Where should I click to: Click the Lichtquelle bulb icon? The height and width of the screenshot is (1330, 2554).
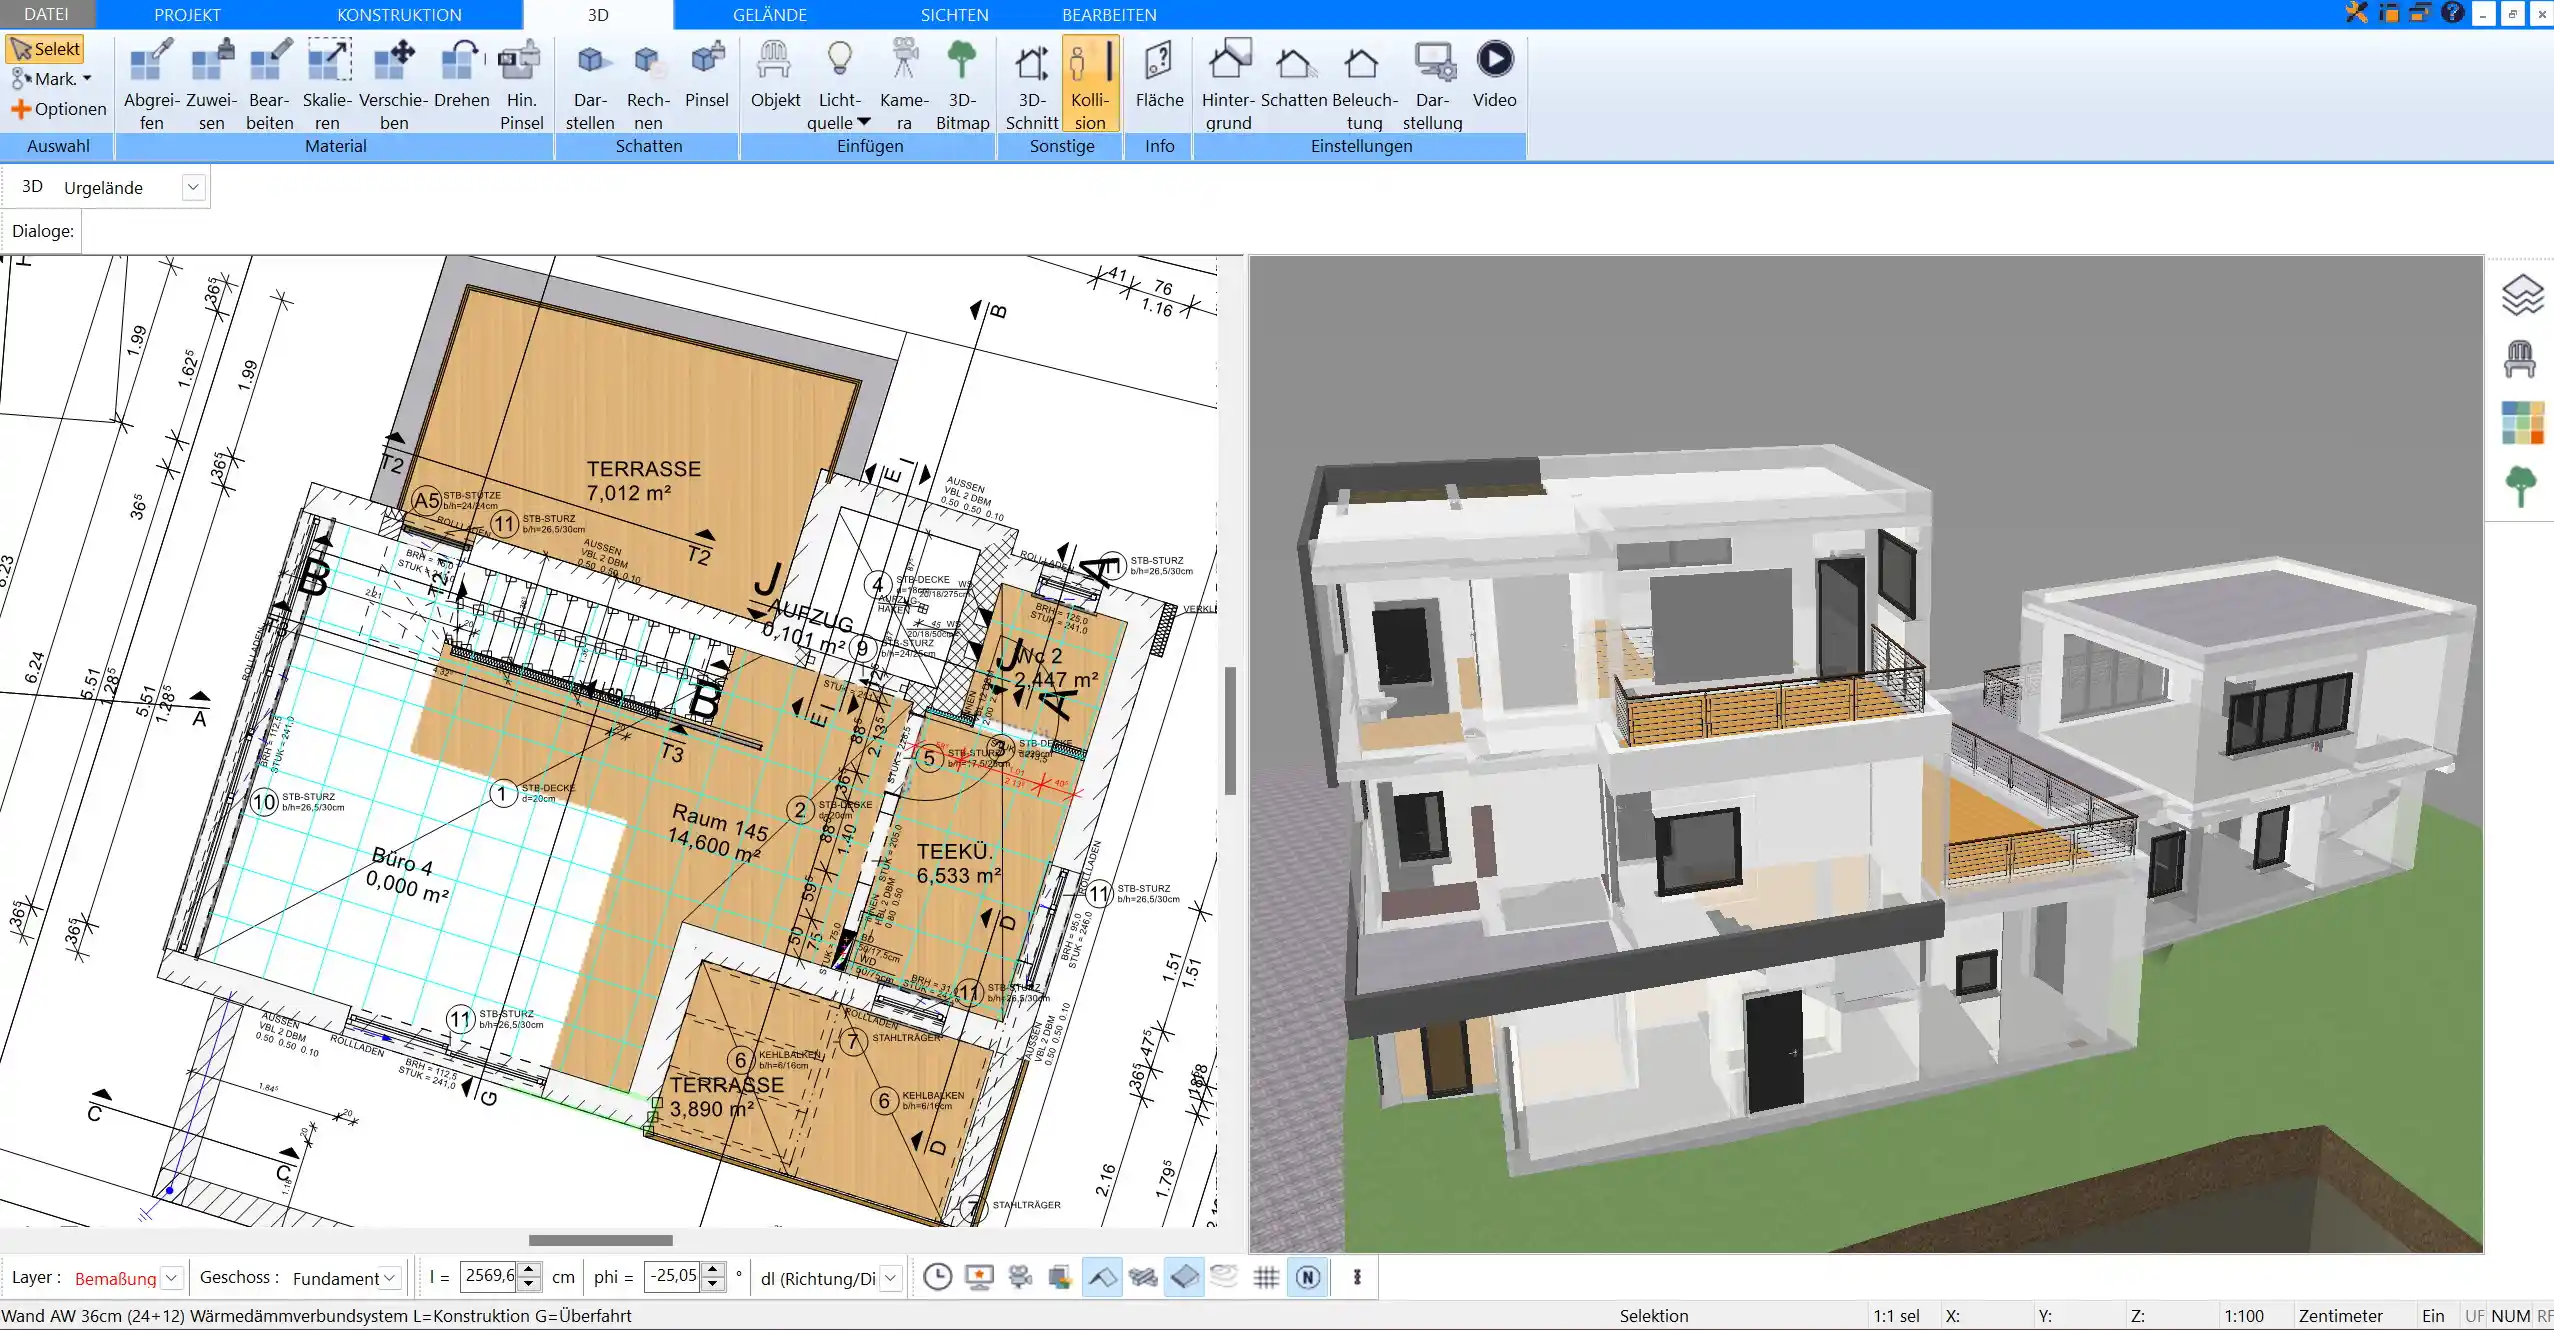point(839,60)
